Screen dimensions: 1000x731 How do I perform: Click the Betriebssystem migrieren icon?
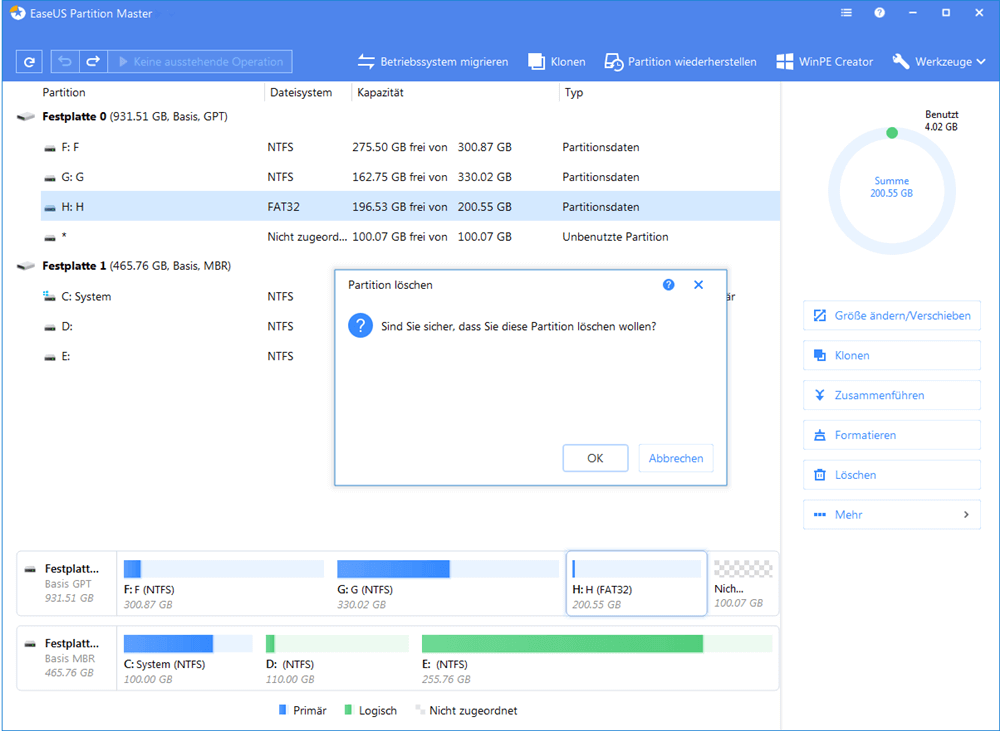[366, 61]
